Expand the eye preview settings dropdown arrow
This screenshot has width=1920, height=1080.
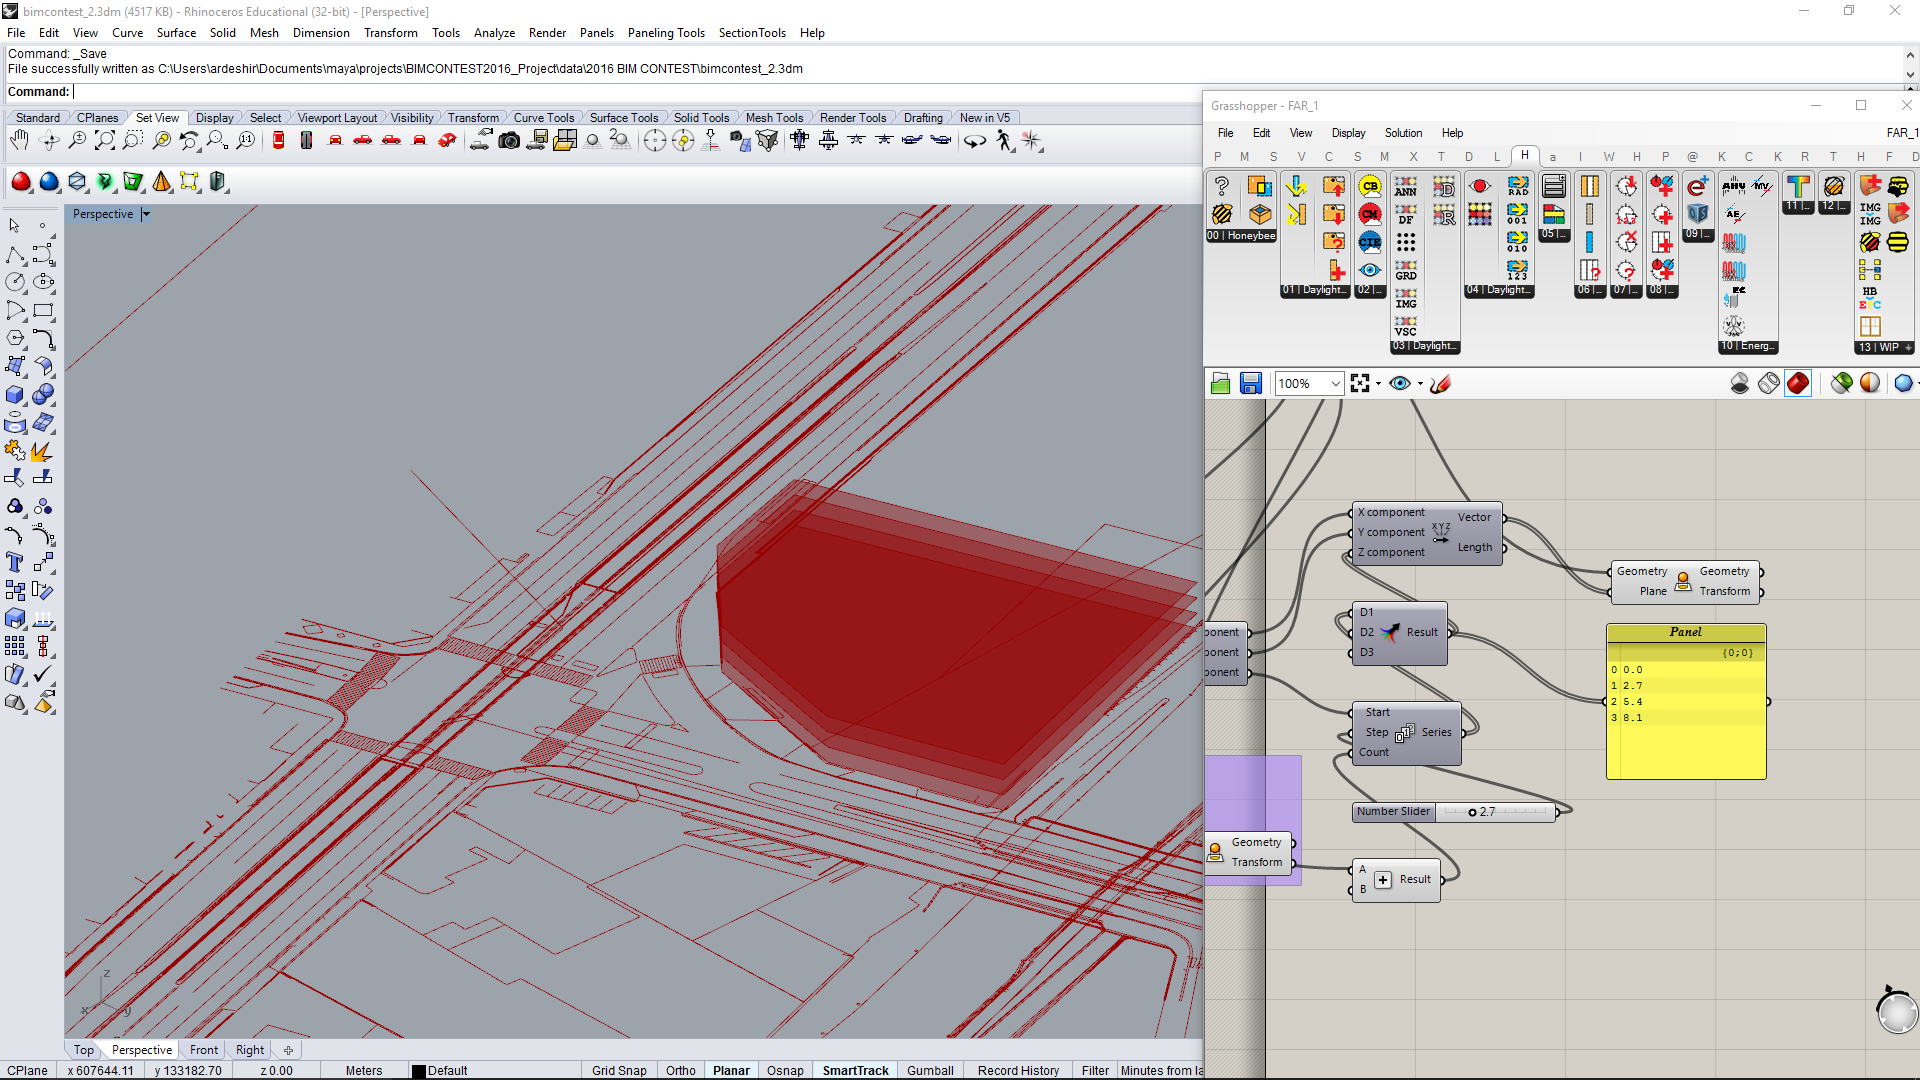click(1420, 384)
